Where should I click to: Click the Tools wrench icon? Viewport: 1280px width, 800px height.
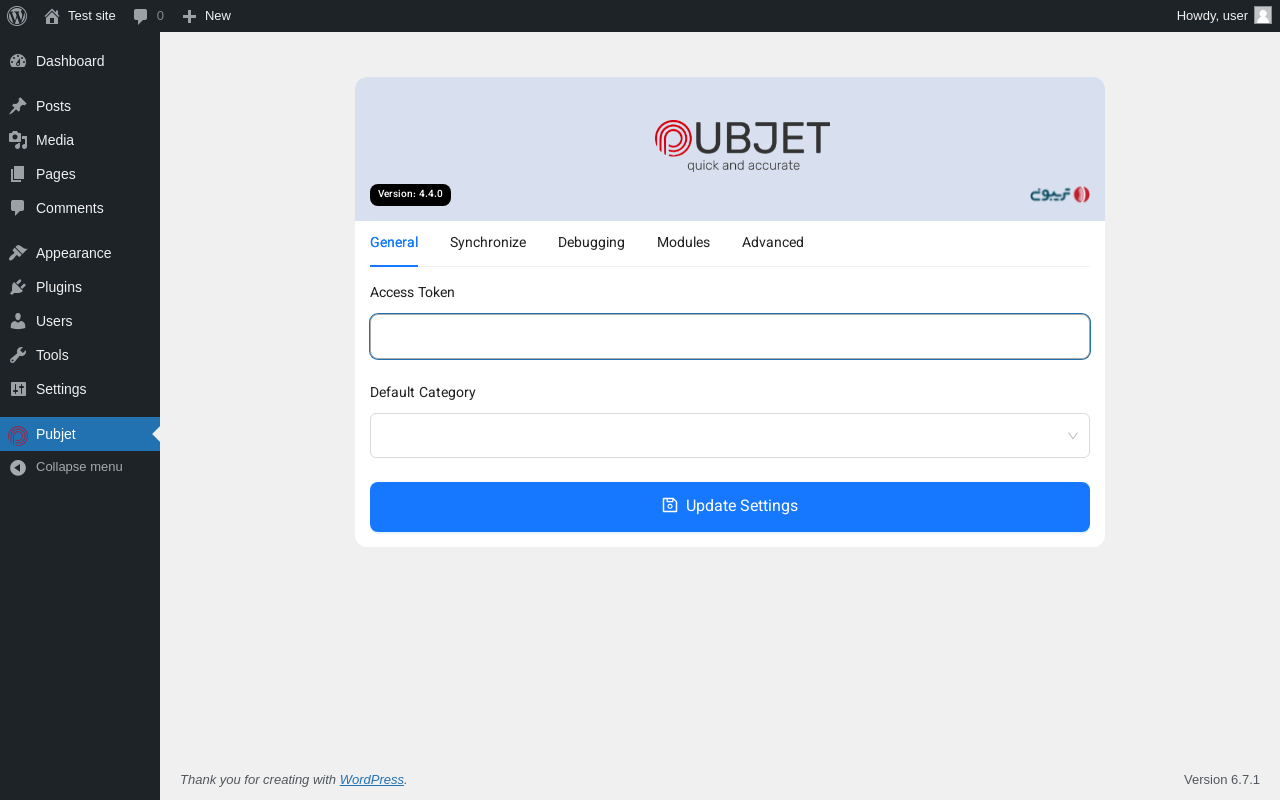pyautogui.click(x=18, y=355)
